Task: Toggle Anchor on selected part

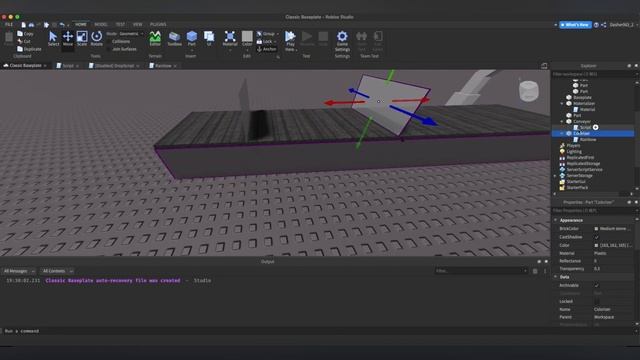Action: click(x=267, y=49)
